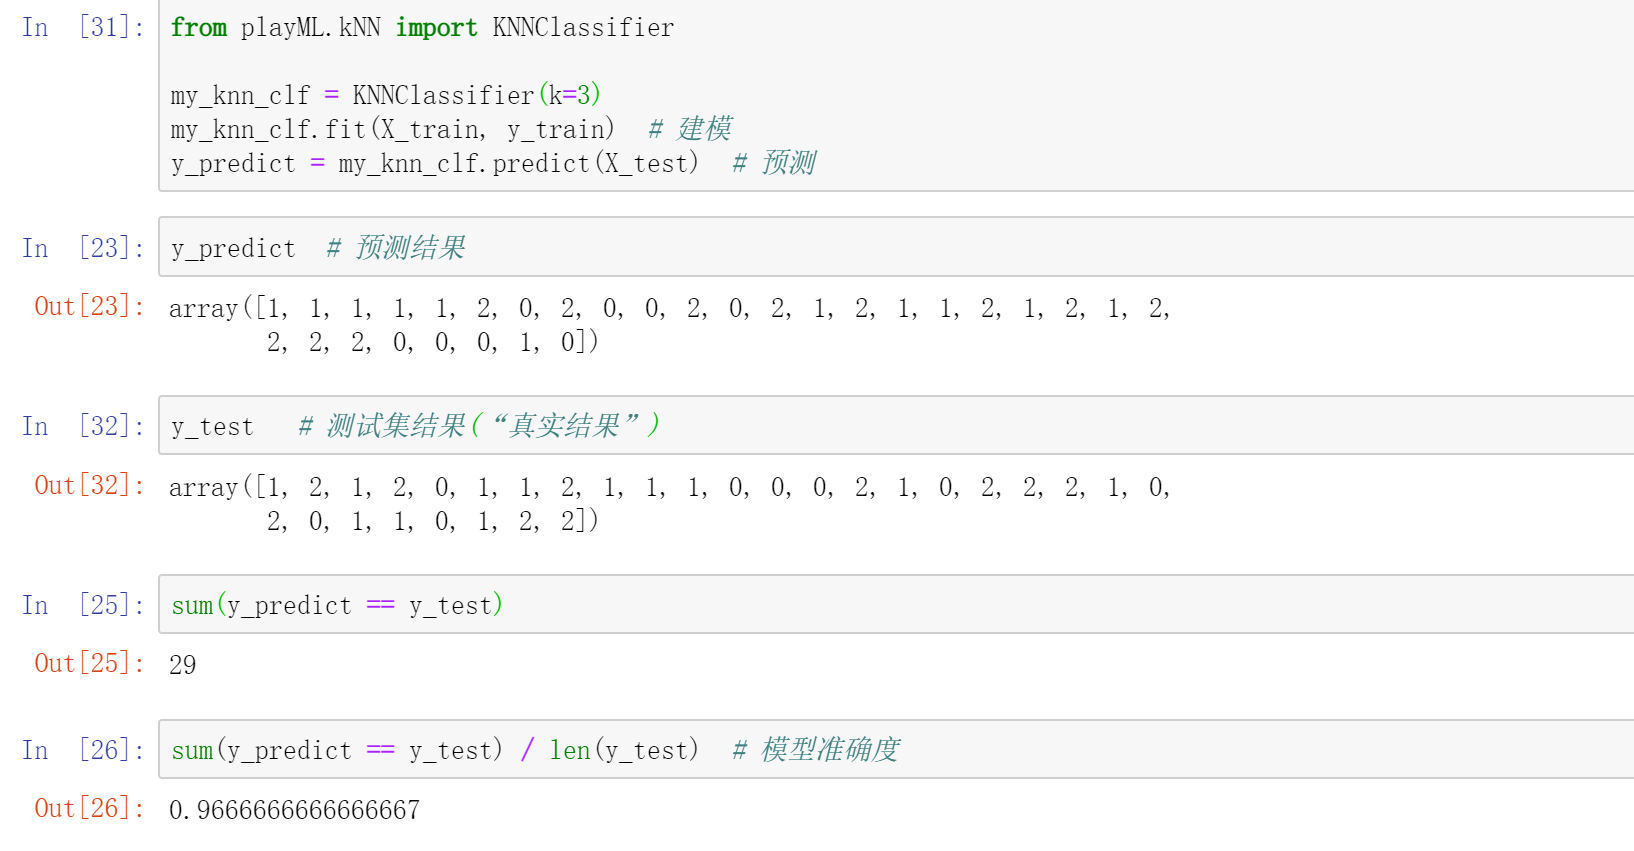Image resolution: width=1634 pixels, height=851 pixels.
Task: Click the Out[26] output prompt
Action: pos(89,808)
